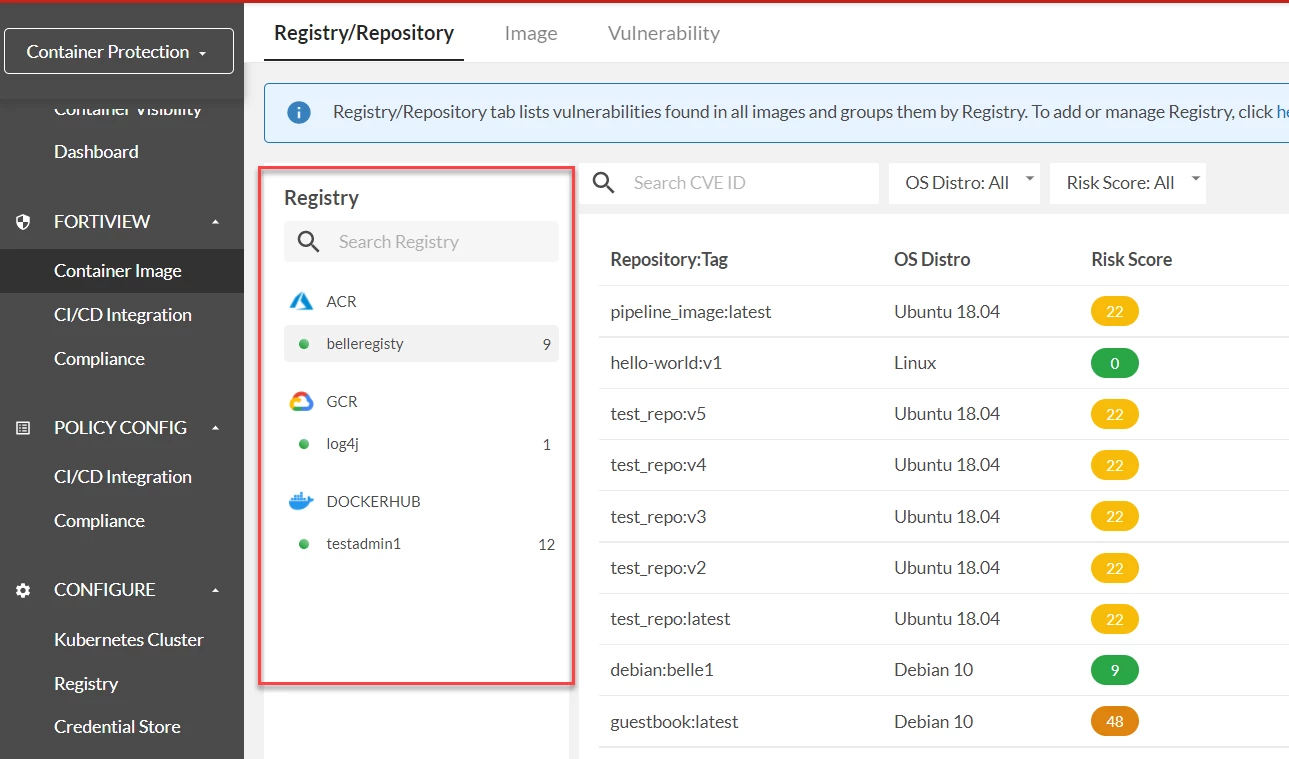Open Compliance under POLICY CONFIG
Image resolution: width=1289 pixels, height=759 pixels.
click(x=99, y=521)
